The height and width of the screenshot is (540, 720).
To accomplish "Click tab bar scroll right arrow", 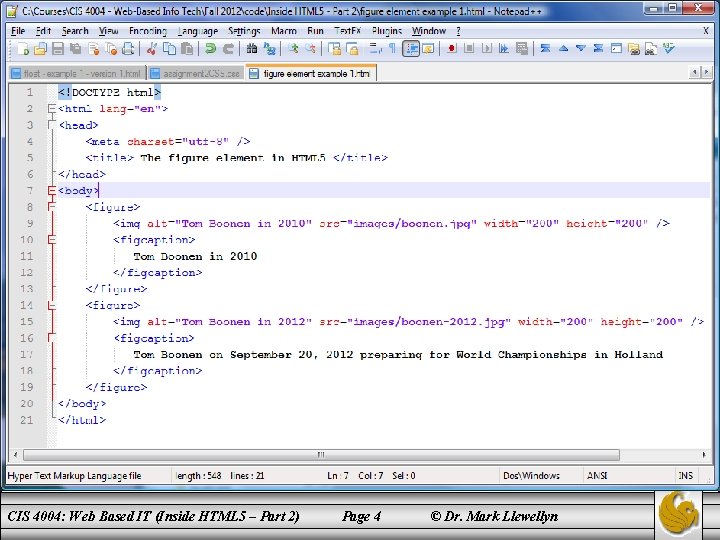I will point(706,72).
